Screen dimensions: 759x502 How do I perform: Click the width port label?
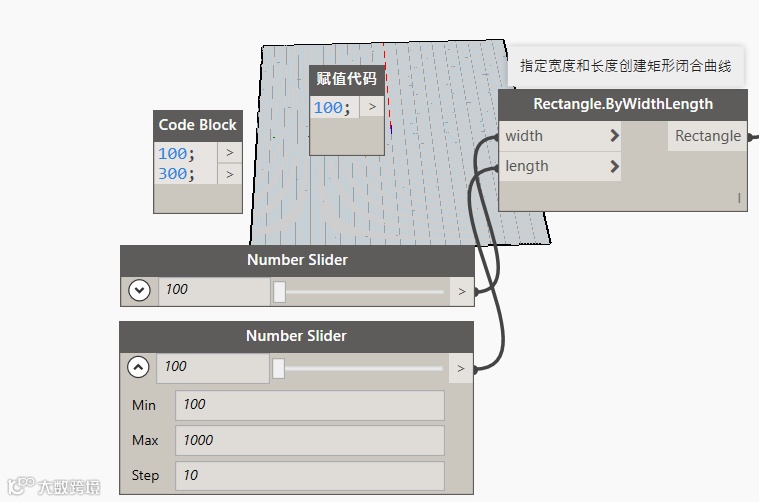pos(524,136)
